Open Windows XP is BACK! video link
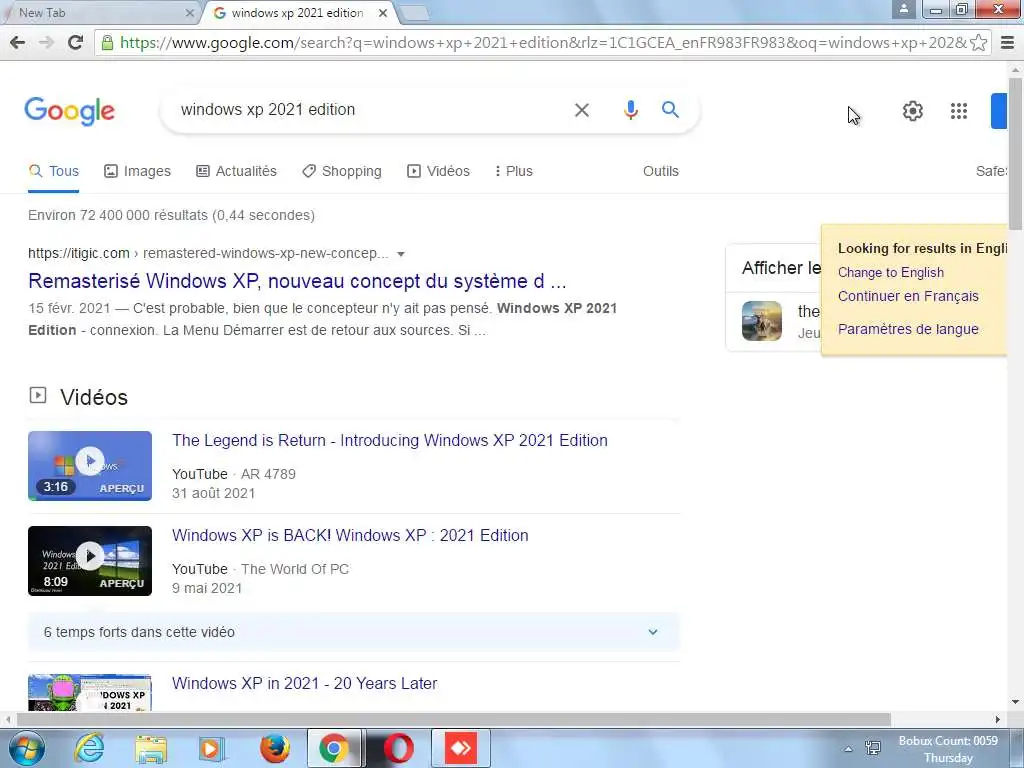This screenshot has height=768, width=1024. (x=350, y=536)
